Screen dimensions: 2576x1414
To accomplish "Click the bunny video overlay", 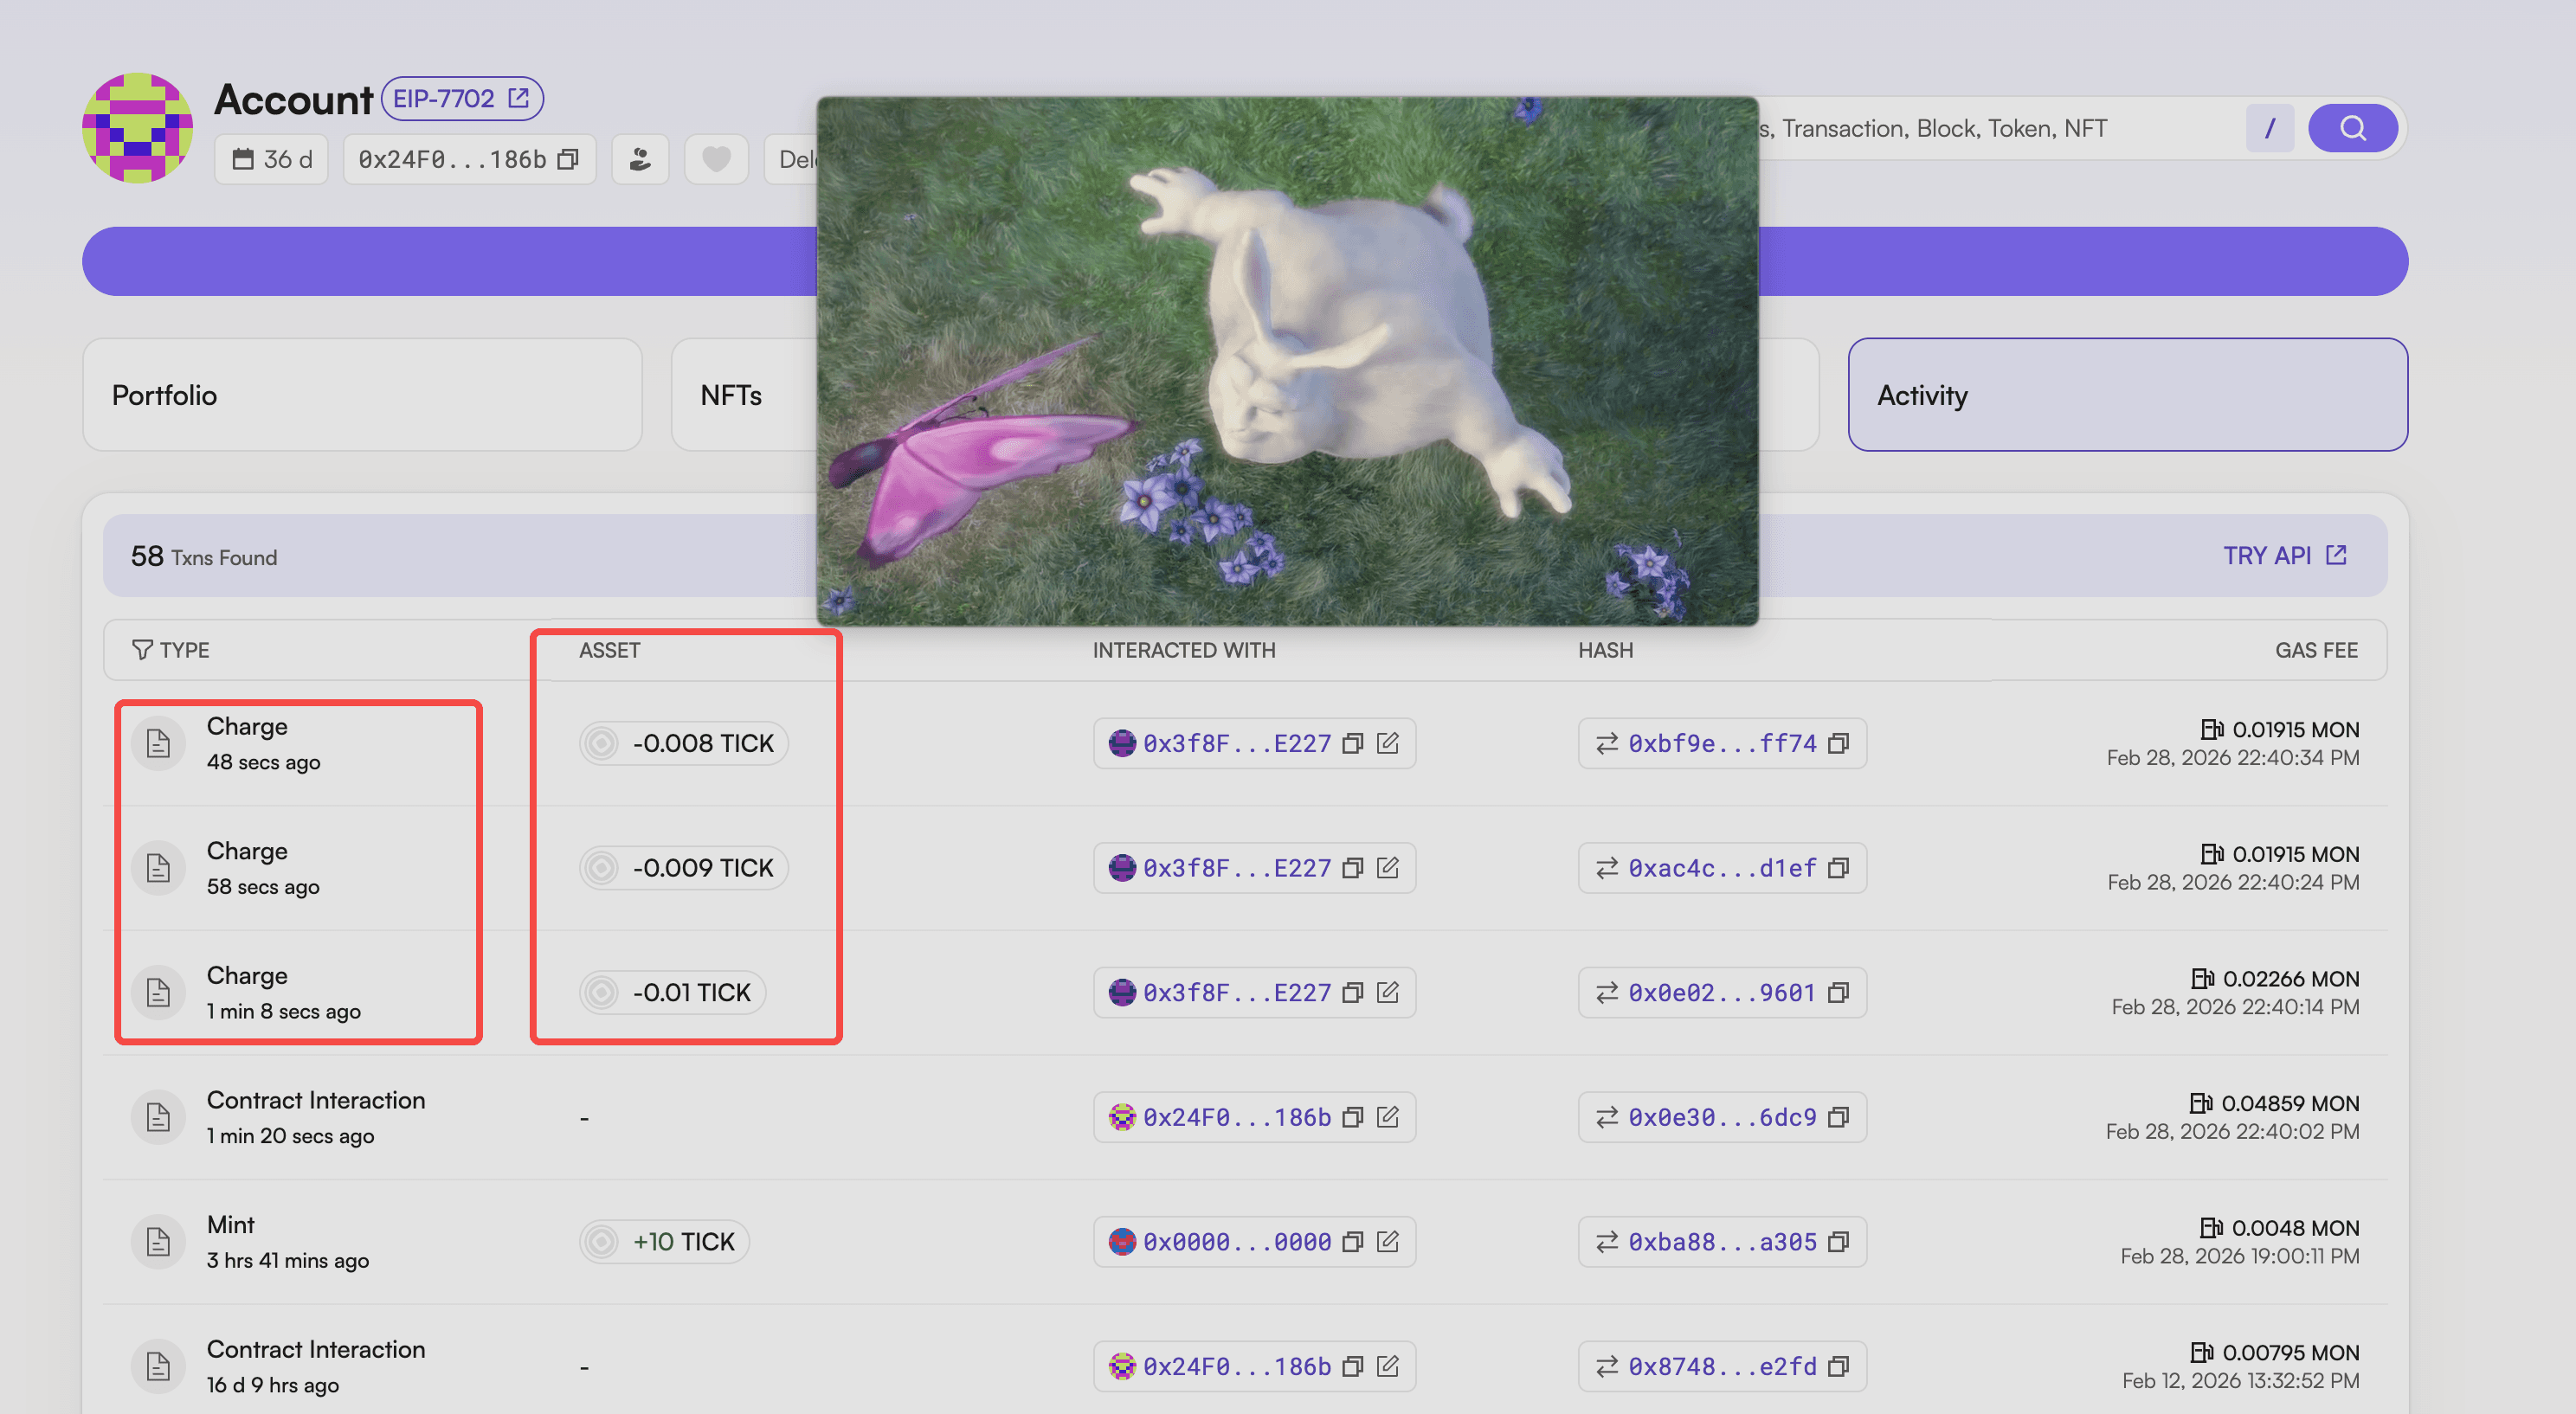I will coord(1287,360).
